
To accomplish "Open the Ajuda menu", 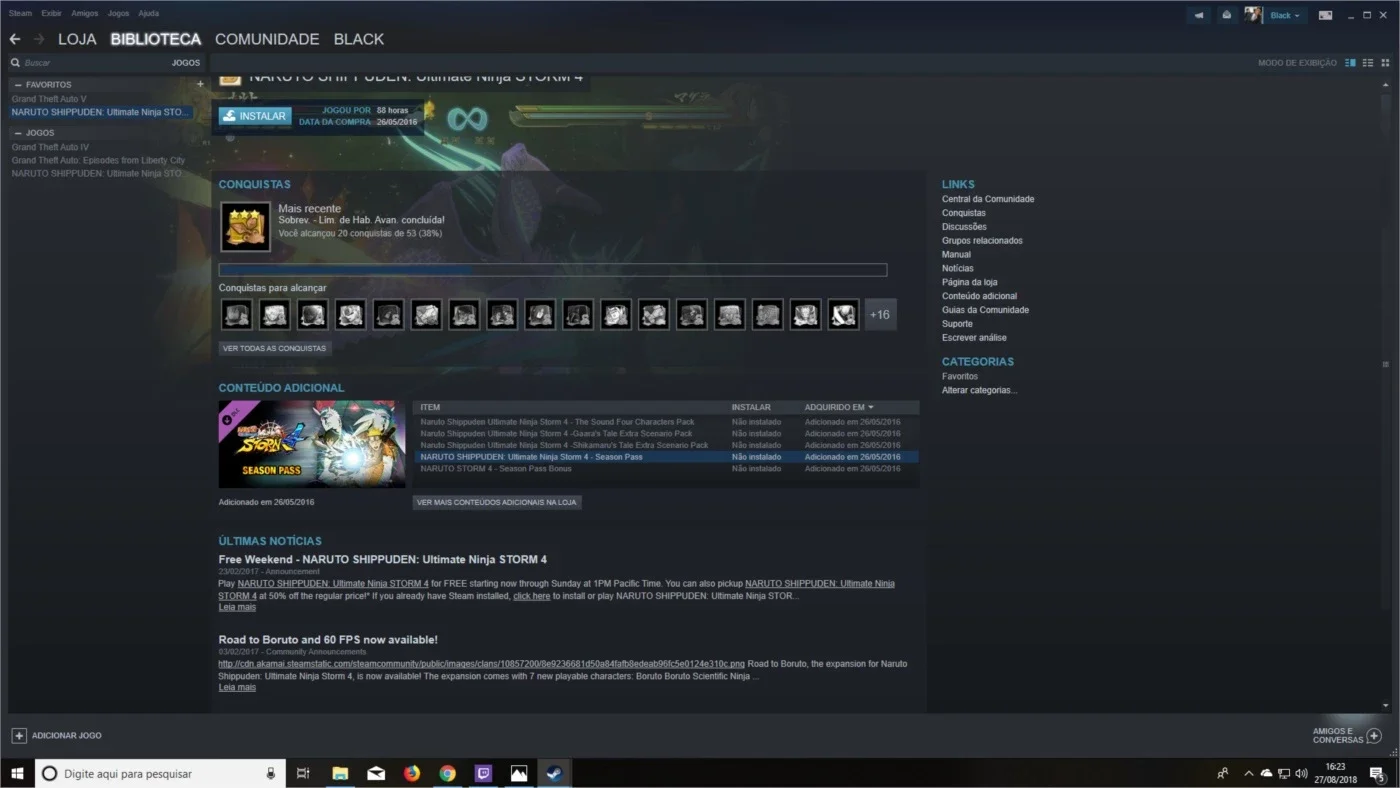I will [148, 14].
